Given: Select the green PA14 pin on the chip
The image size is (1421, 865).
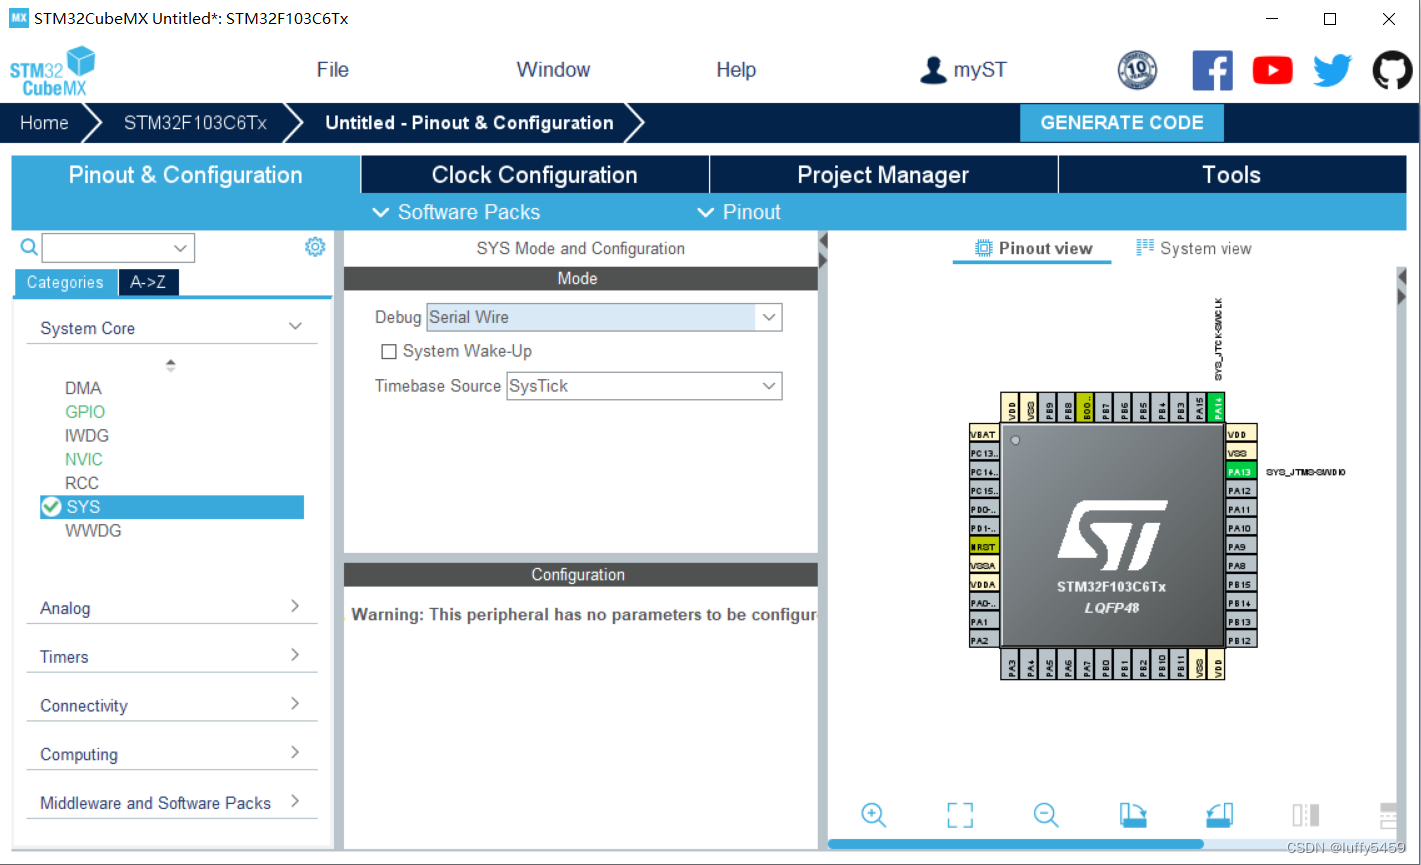Looking at the screenshot, I should pos(1216,407).
